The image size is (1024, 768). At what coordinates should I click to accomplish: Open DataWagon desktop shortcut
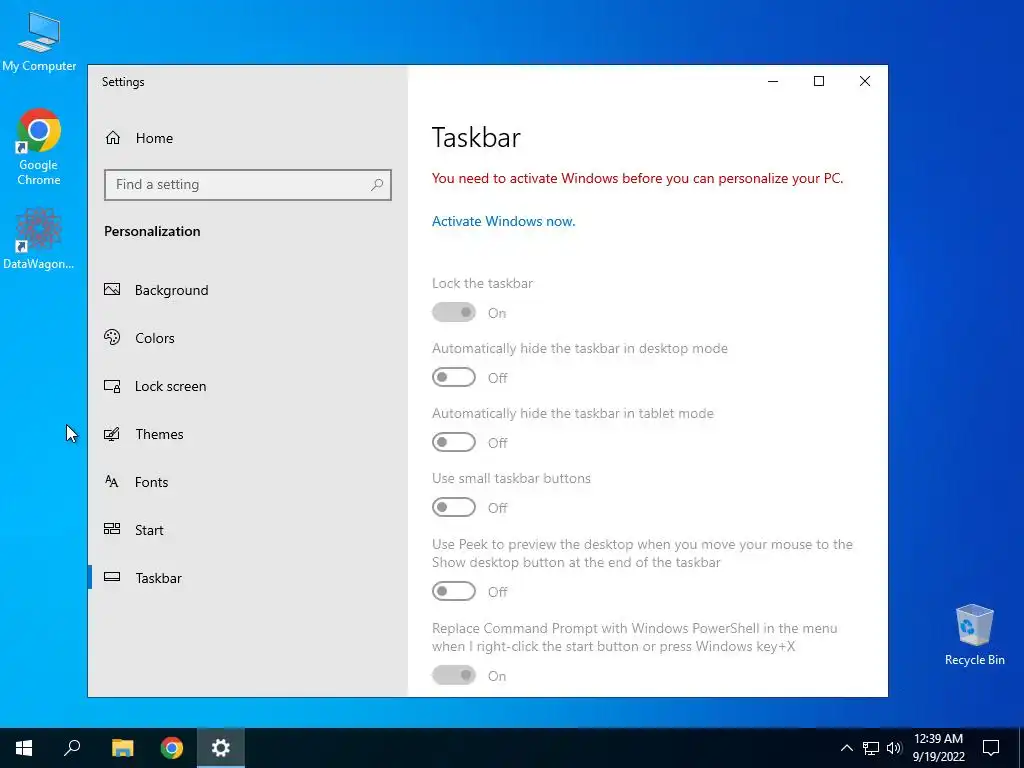pos(39,239)
